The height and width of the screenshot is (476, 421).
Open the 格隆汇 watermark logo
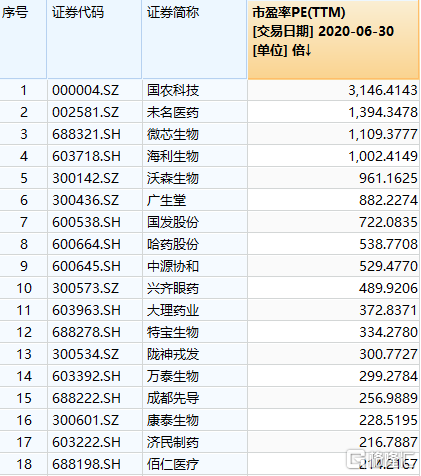(x=381, y=460)
